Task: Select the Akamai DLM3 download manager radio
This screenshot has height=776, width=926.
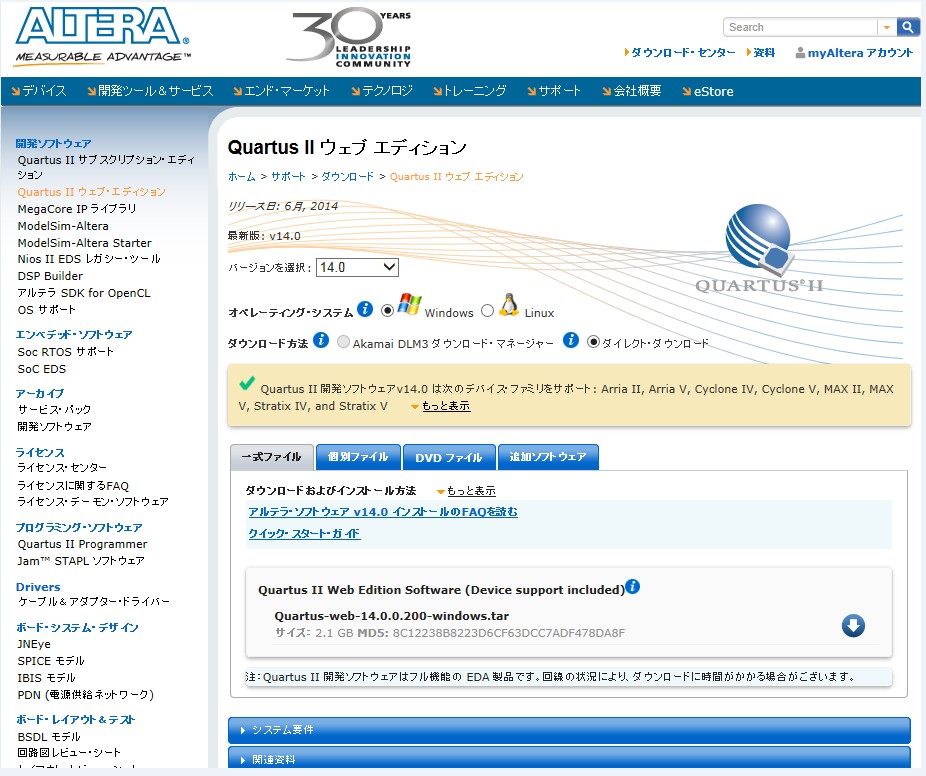Action: click(x=343, y=342)
